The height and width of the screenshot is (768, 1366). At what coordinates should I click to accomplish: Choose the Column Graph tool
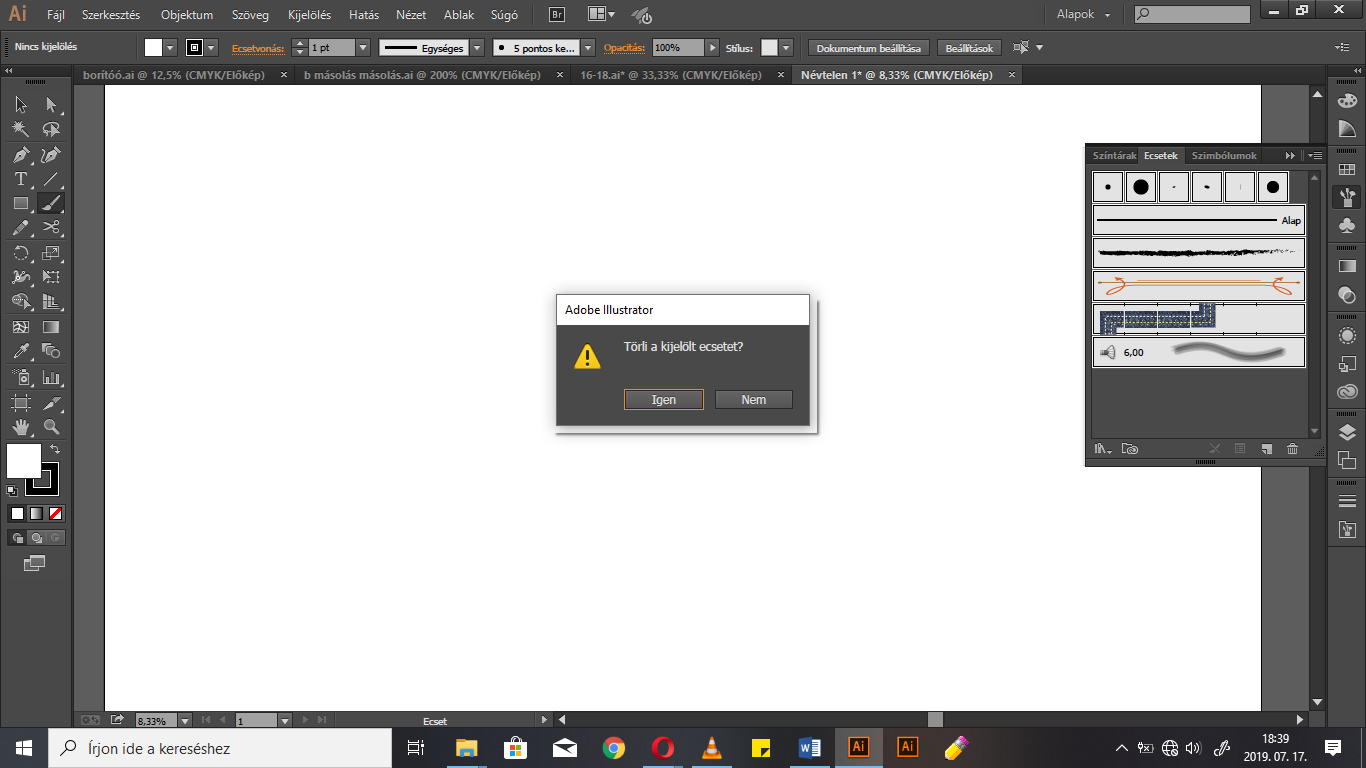[51, 377]
